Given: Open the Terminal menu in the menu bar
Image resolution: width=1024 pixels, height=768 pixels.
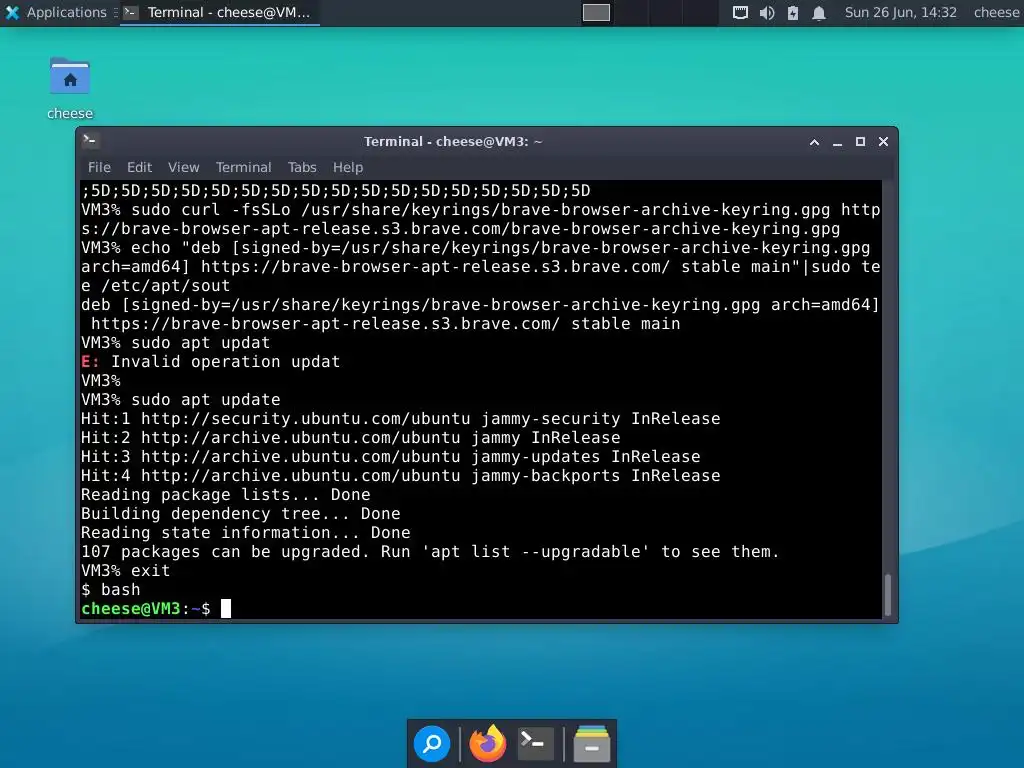Looking at the screenshot, I should [x=244, y=167].
